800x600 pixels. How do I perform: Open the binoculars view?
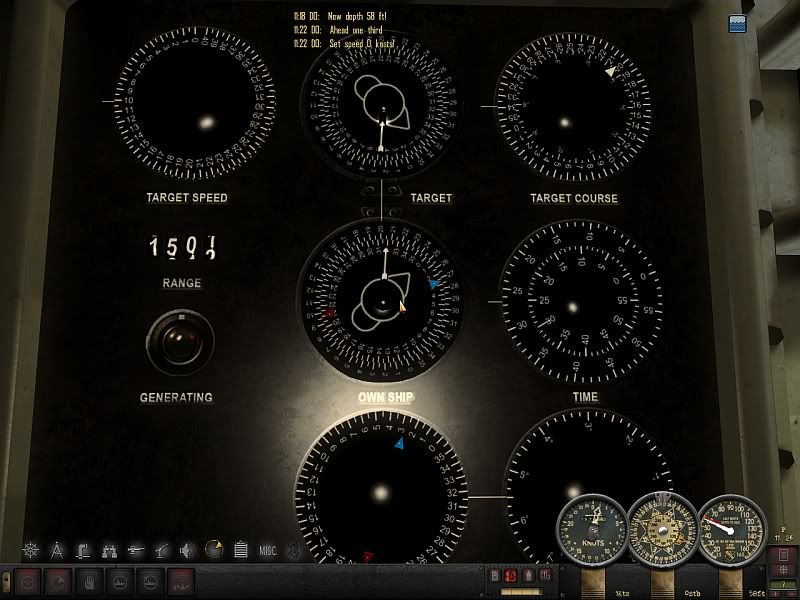109,551
